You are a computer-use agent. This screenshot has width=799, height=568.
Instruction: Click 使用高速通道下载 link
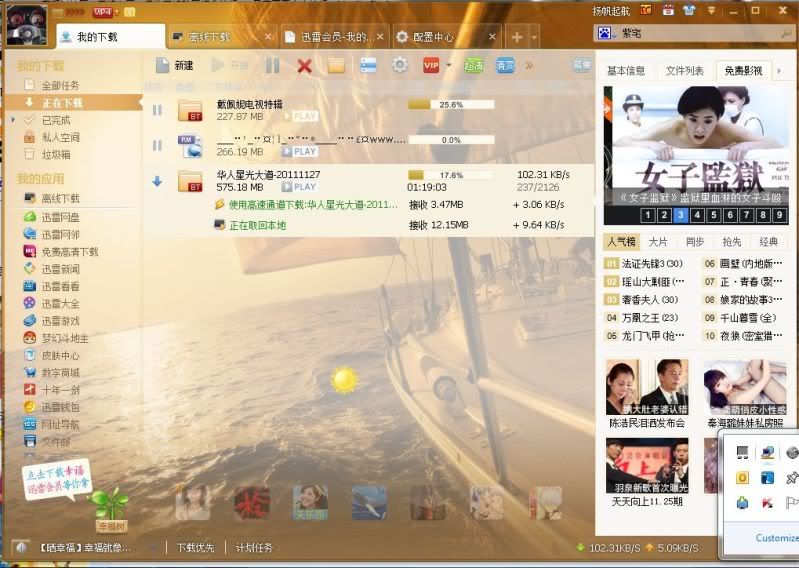pos(313,205)
